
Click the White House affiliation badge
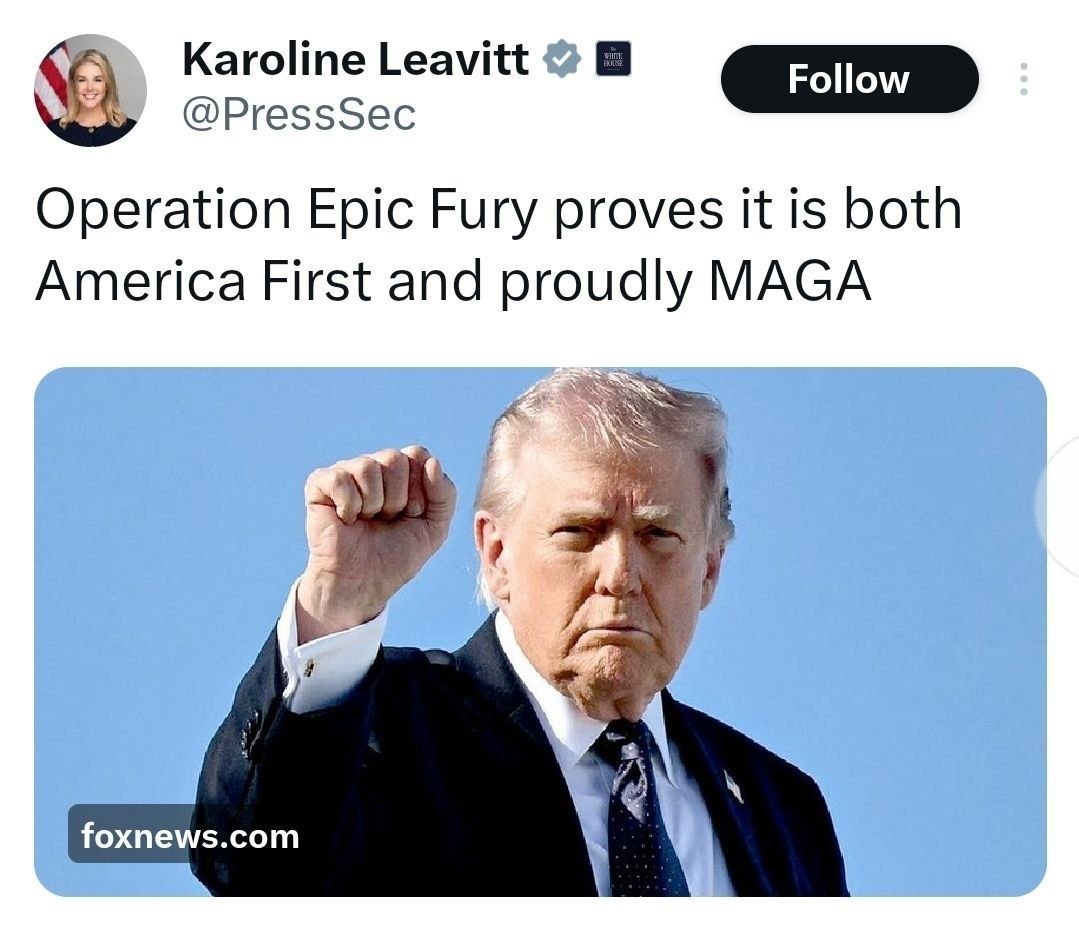click(612, 59)
